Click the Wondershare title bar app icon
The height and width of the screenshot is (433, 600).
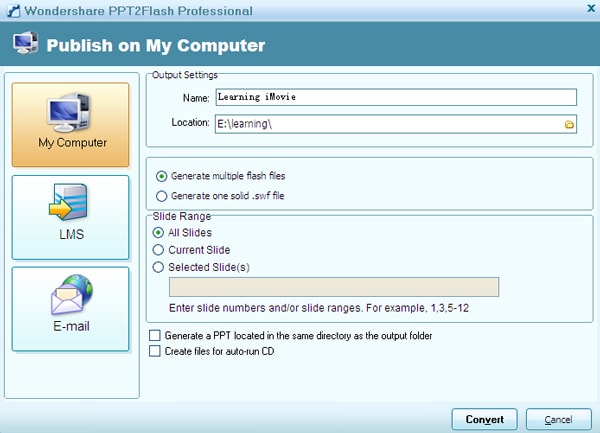14,11
